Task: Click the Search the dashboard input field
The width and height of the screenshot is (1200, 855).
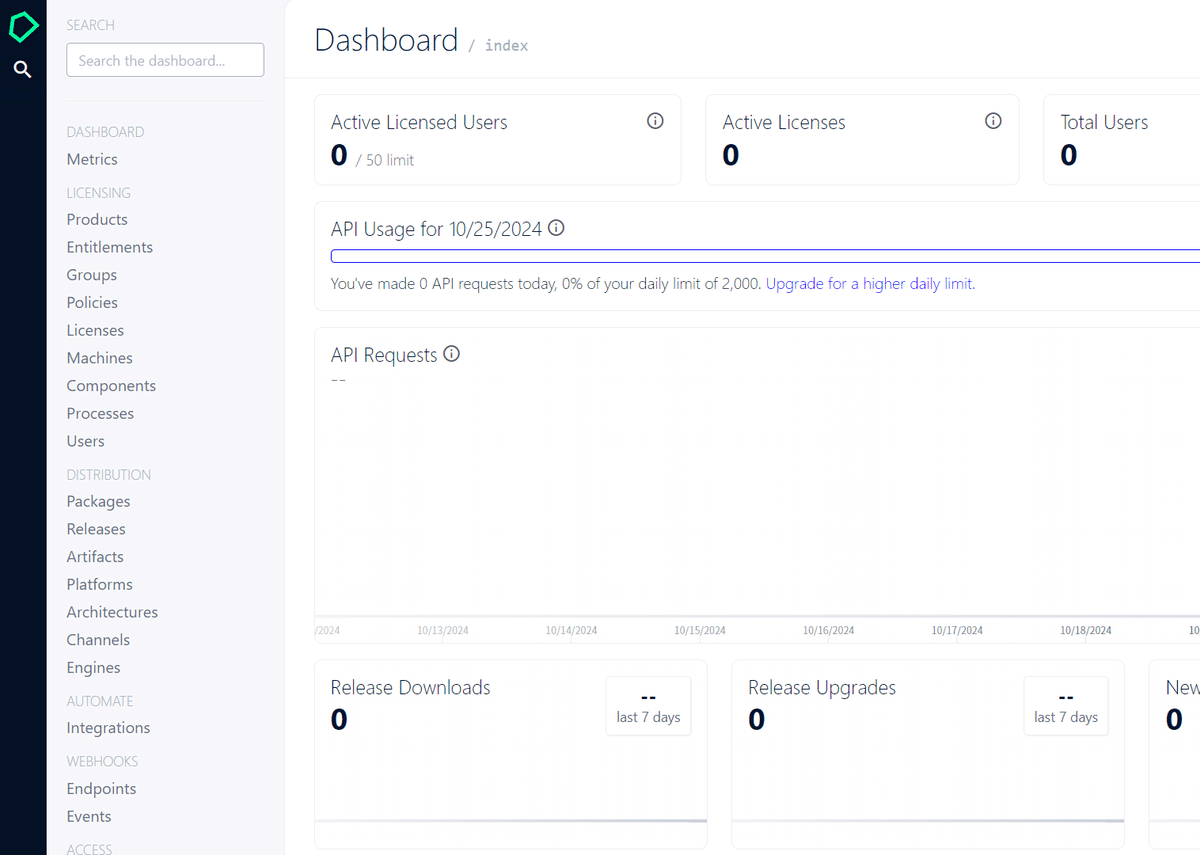Action: [x=165, y=60]
